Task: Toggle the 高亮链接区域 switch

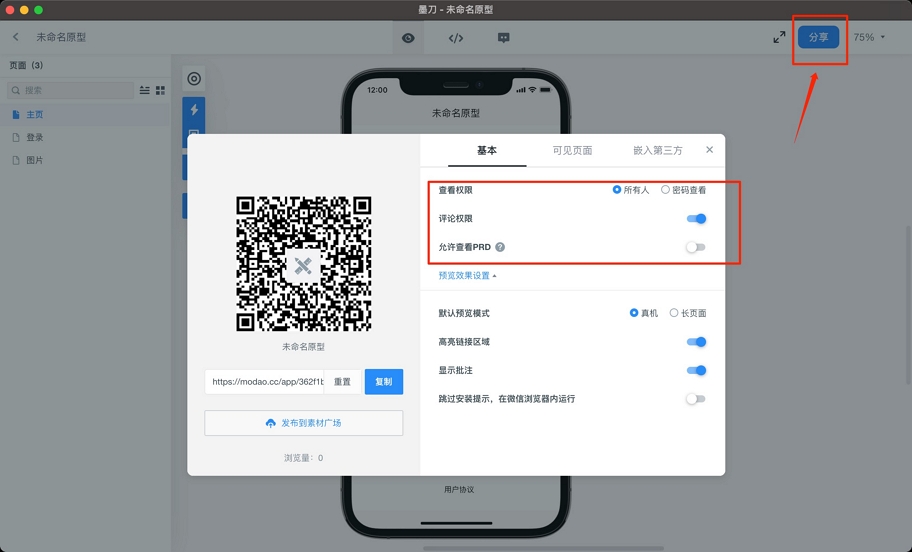Action: (696, 342)
